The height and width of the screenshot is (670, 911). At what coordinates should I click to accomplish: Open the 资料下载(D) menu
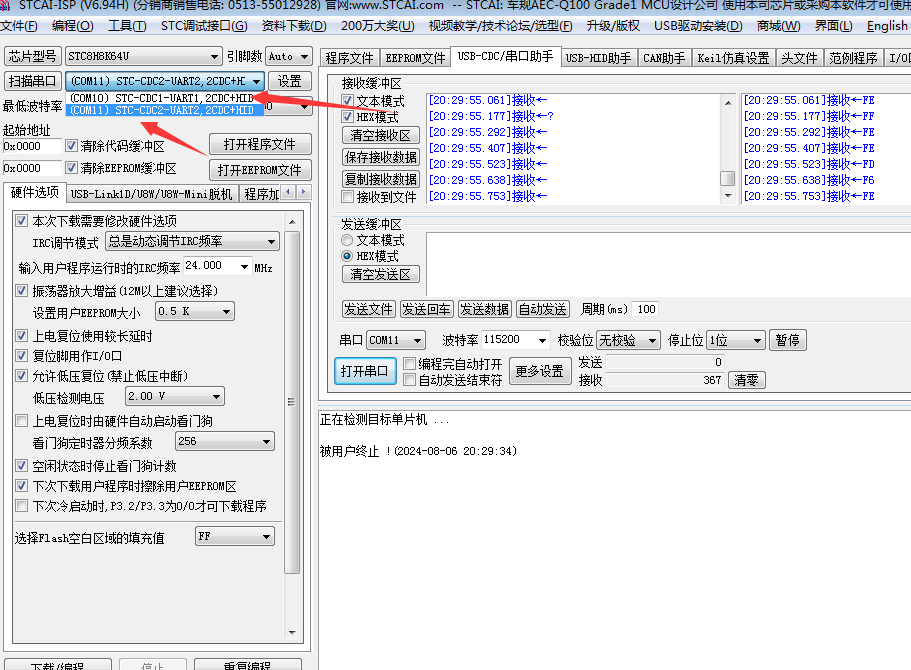294,26
